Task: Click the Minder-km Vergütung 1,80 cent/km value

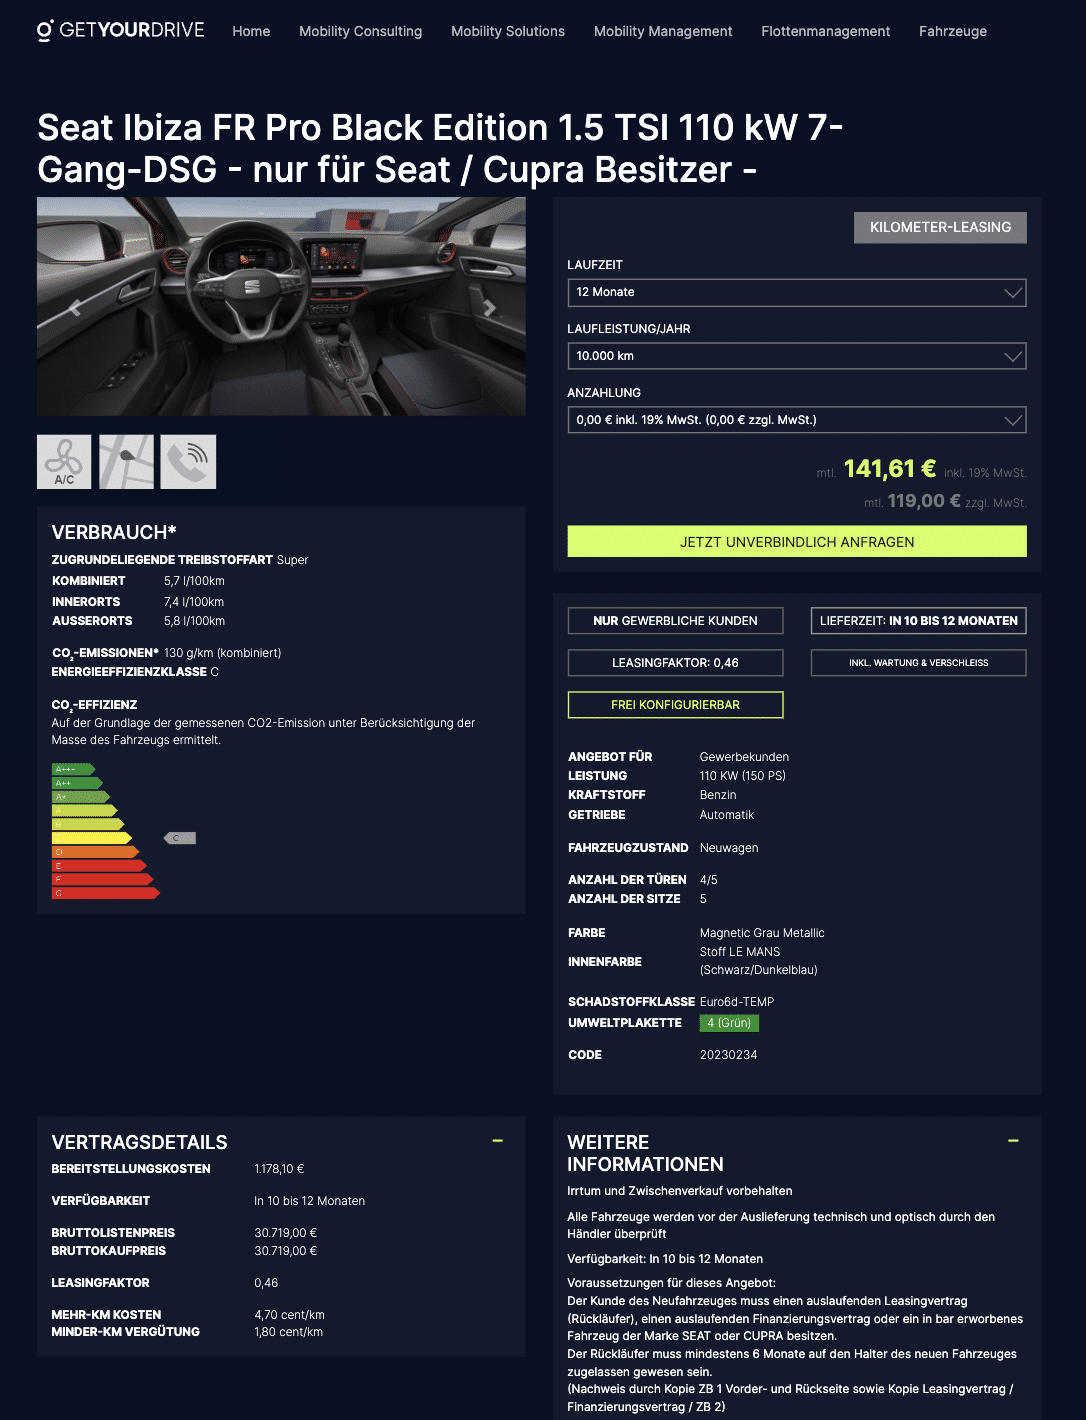Action: coord(288,1332)
